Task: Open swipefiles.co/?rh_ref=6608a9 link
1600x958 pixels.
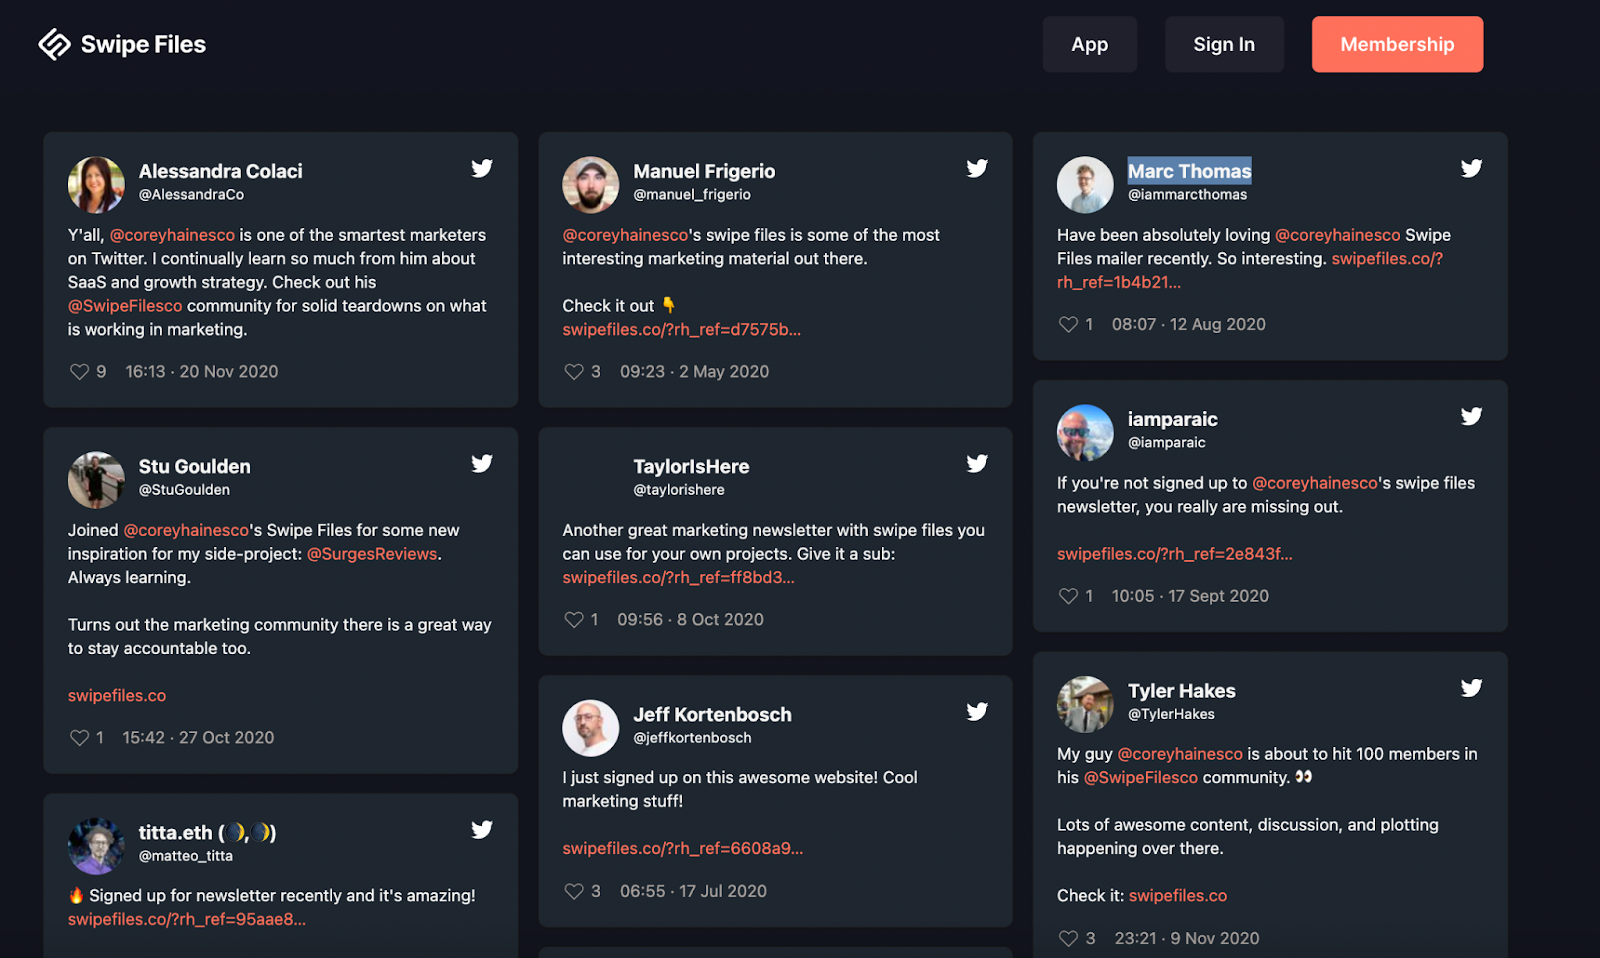Action: (683, 849)
